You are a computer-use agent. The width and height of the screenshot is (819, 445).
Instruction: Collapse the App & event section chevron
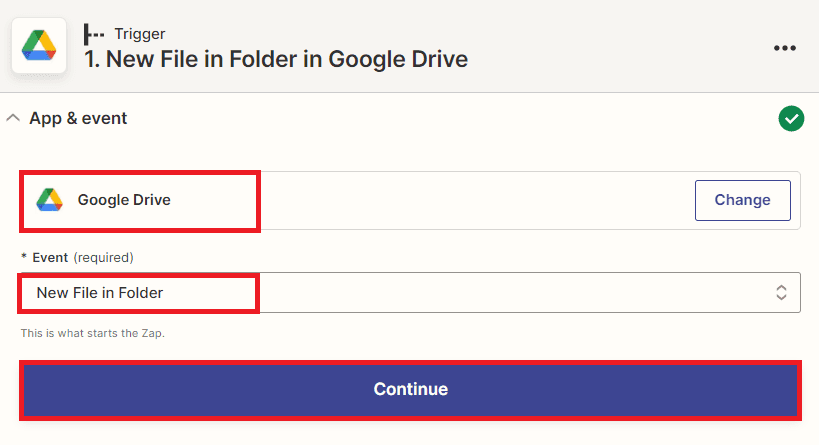click(x=13, y=118)
